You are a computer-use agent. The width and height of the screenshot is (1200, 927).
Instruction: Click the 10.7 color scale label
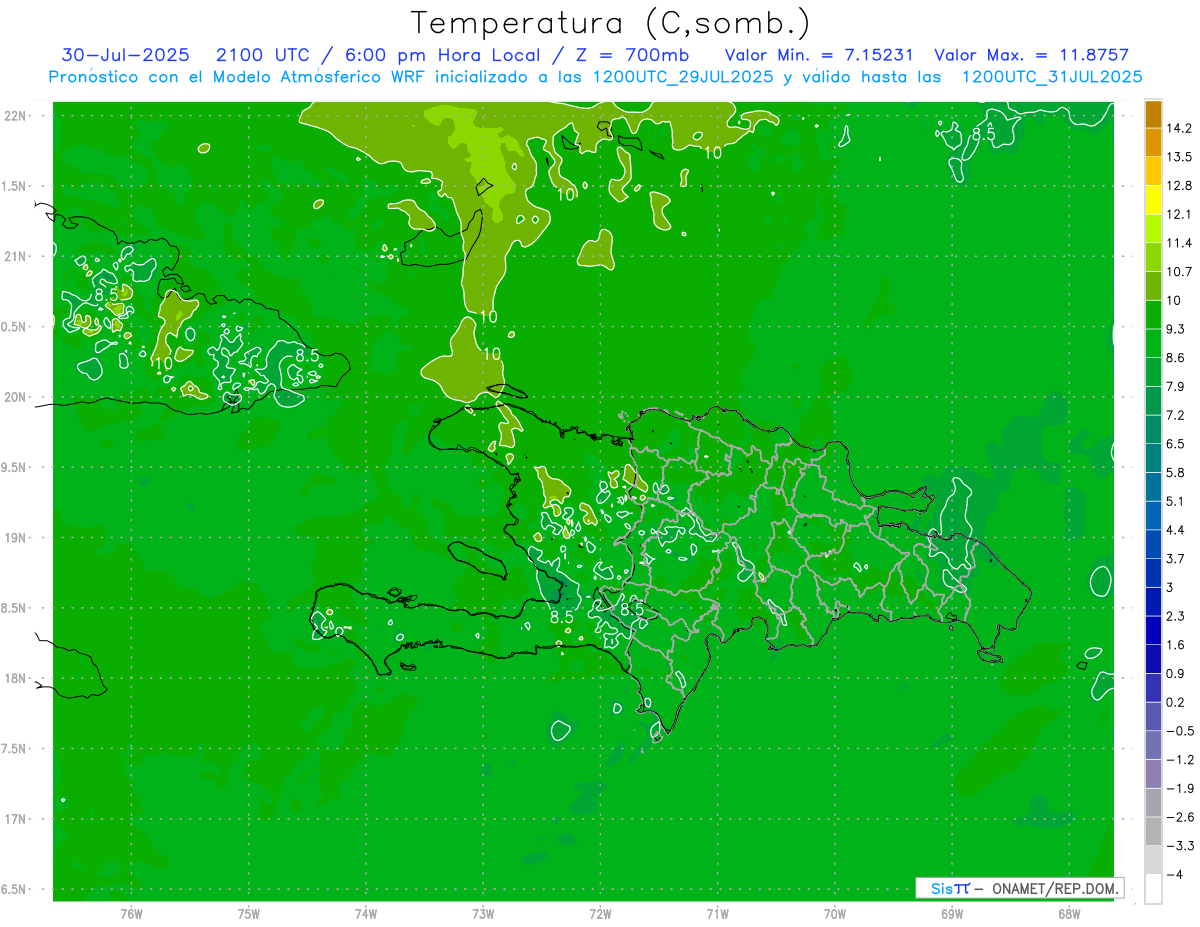click(x=1180, y=272)
